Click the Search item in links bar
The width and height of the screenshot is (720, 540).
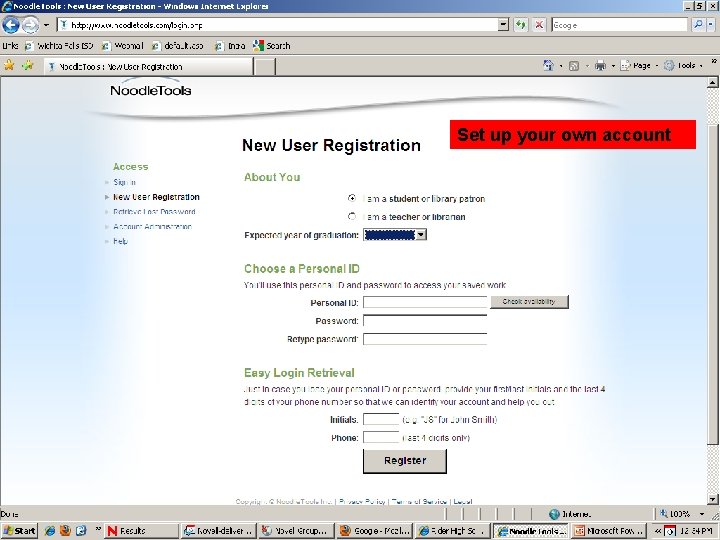click(272, 46)
